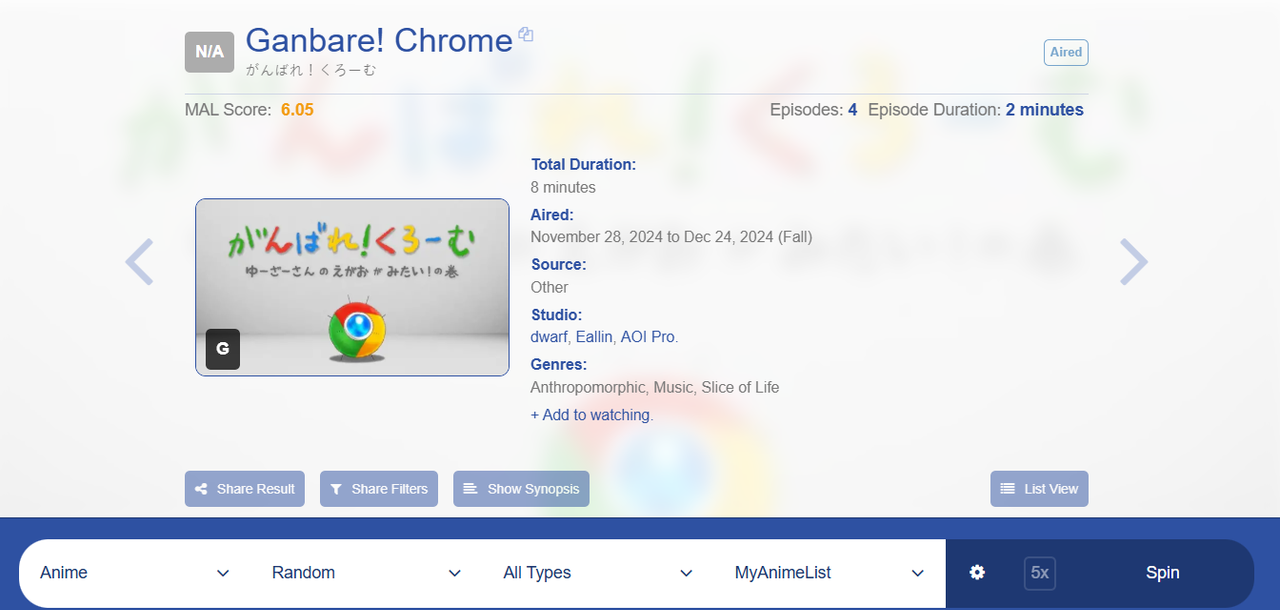The width and height of the screenshot is (1280, 610).
Task: Click the Share Result button
Action: [x=245, y=489]
